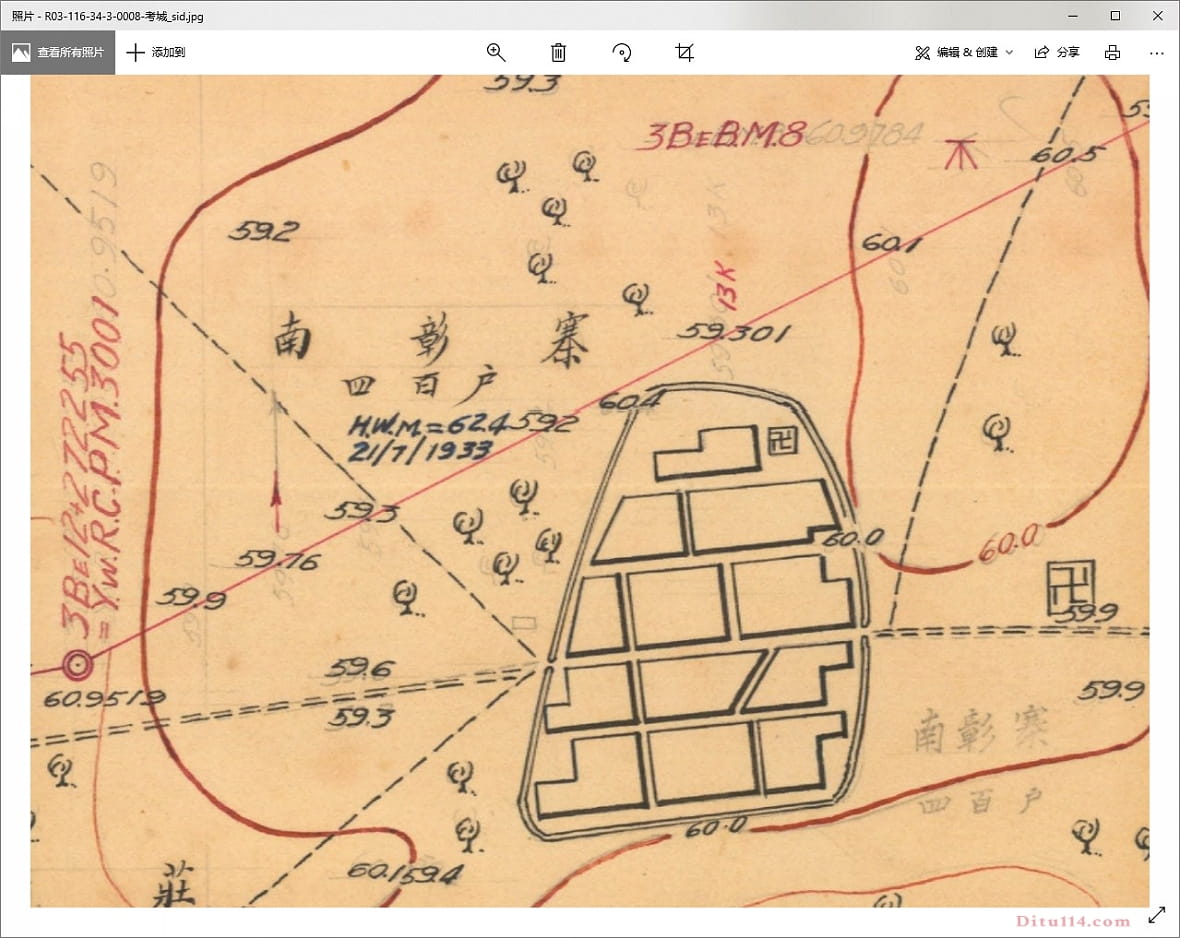
Task: Close the Photos window
Action: pyautogui.click(x=1158, y=15)
